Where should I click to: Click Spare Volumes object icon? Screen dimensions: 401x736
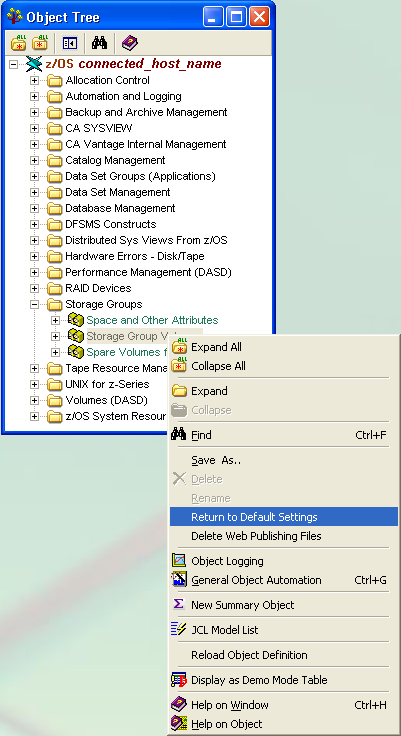point(76,352)
